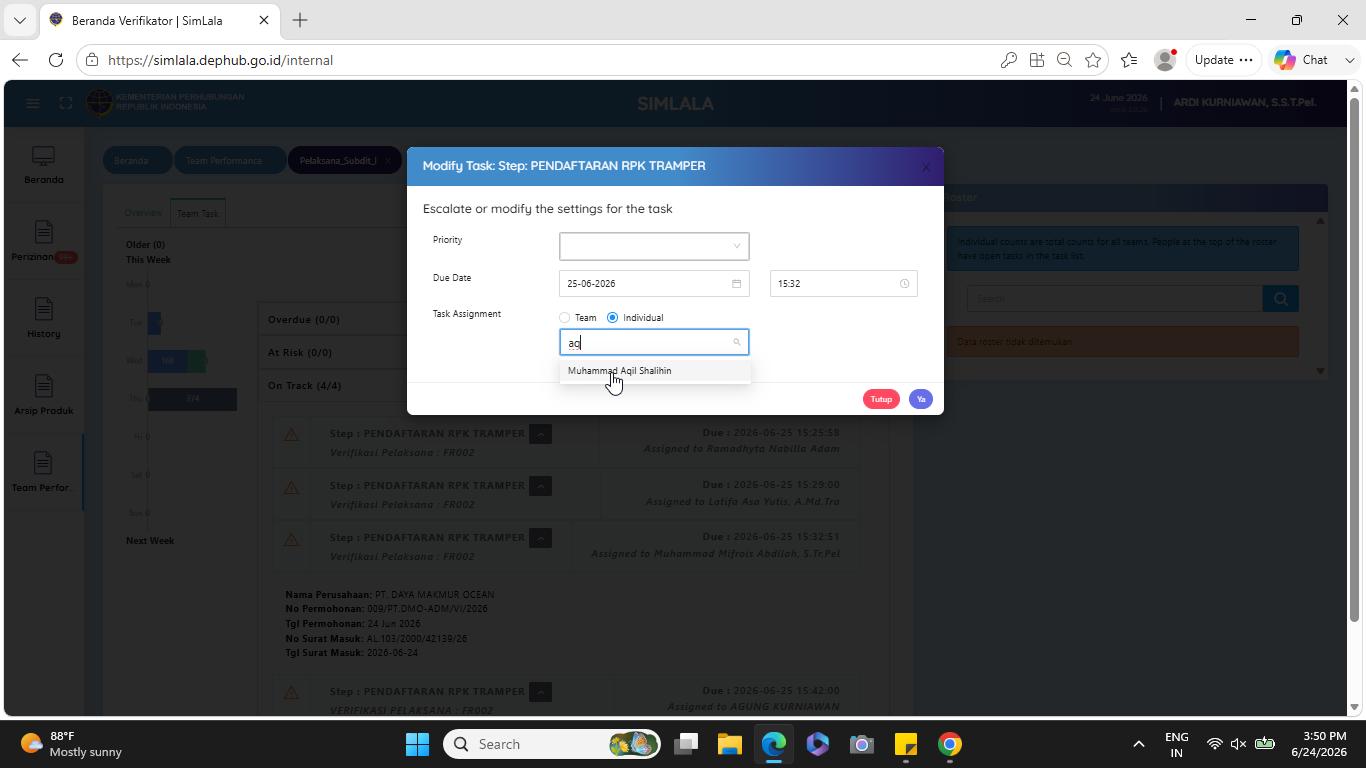The height and width of the screenshot is (768, 1366).
Task: Click the This Week chart label
Action: point(148,260)
